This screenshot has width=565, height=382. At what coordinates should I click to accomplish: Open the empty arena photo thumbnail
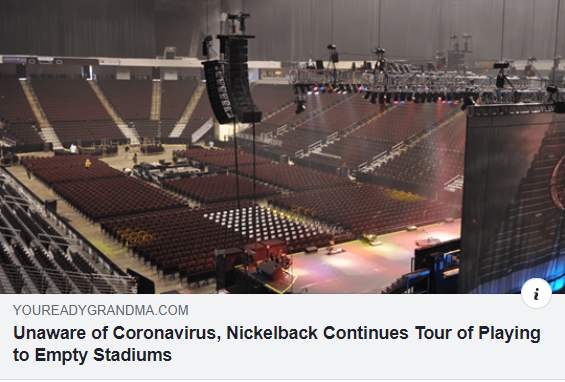click(x=282, y=147)
